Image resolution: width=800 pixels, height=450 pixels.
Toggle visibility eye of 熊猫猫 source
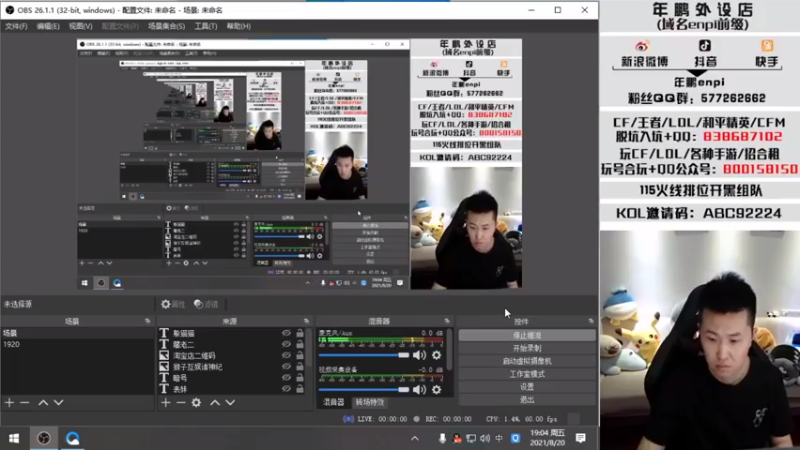[286, 333]
